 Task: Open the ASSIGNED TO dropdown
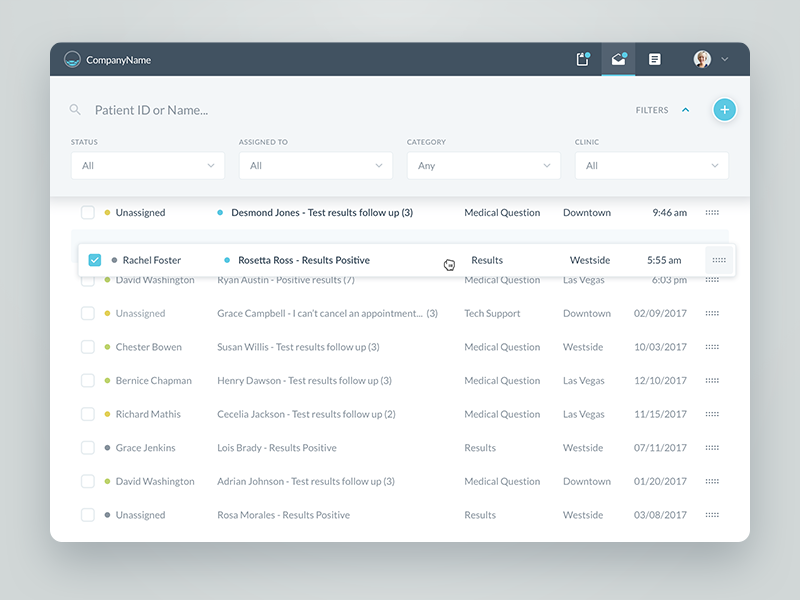coord(315,165)
